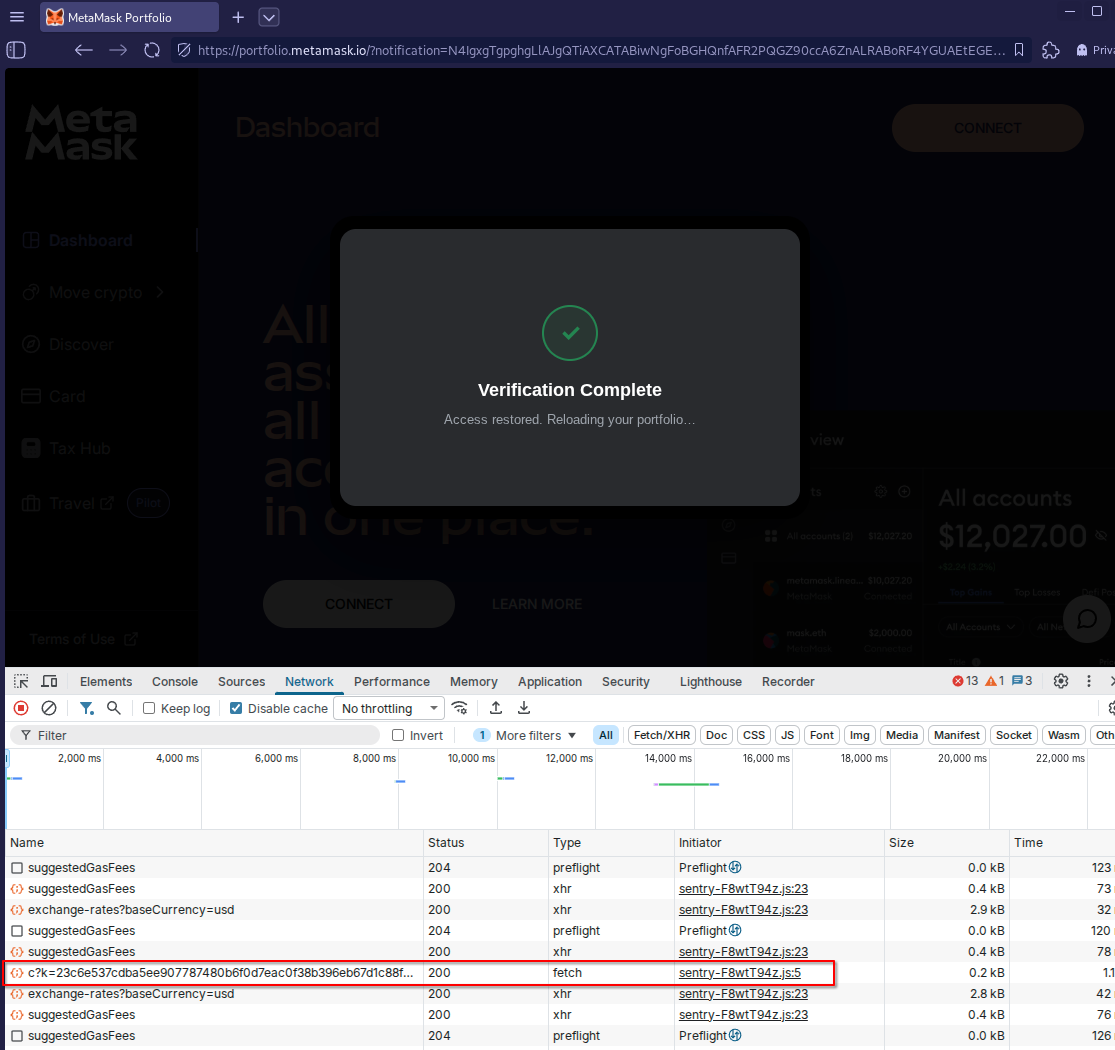Enable the Keep log checkbox
Image resolution: width=1115 pixels, height=1050 pixels.
coord(149,708)
